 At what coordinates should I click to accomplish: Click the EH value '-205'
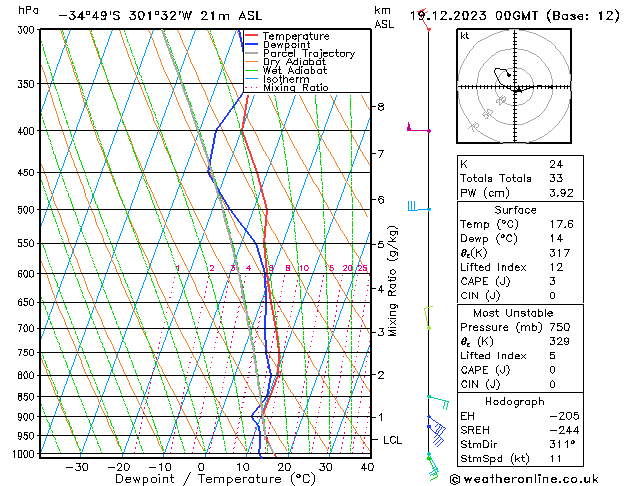(x=564, y=416)
